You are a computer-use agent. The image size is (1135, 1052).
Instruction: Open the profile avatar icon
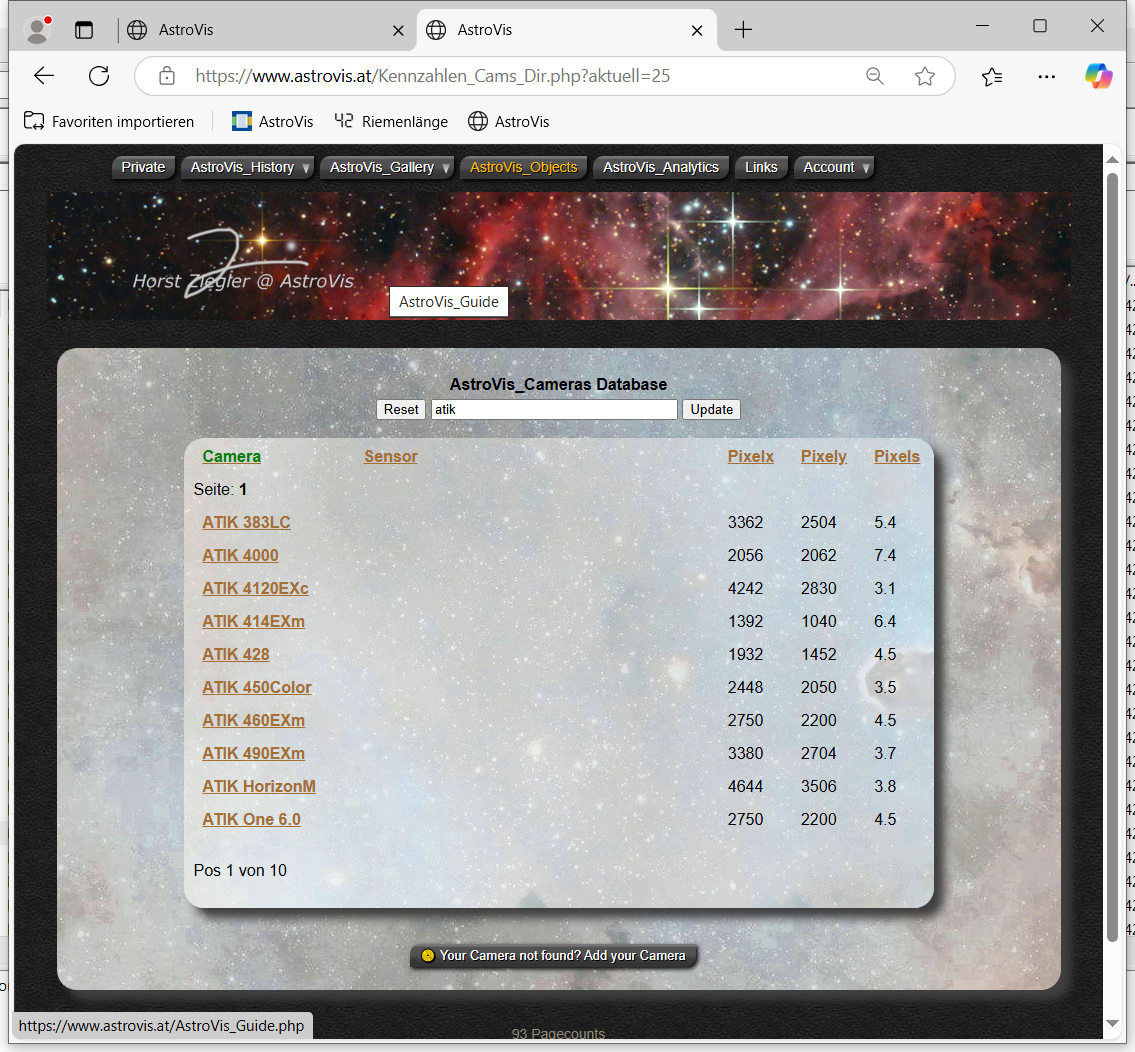37,30
